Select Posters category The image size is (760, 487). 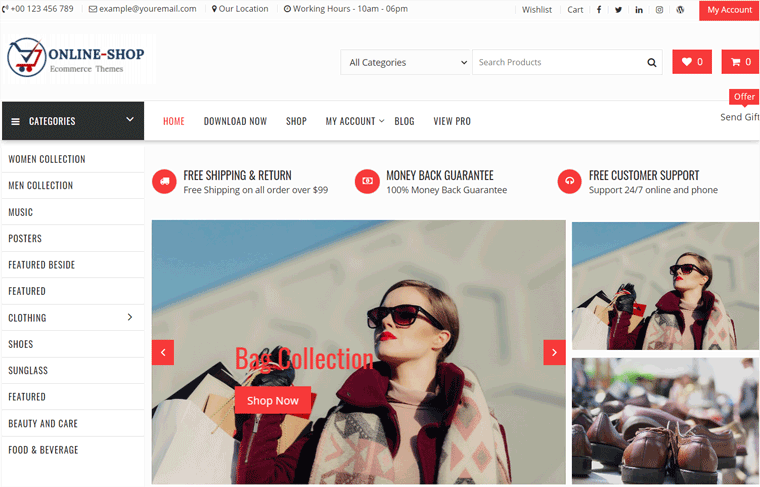[73, 238]
